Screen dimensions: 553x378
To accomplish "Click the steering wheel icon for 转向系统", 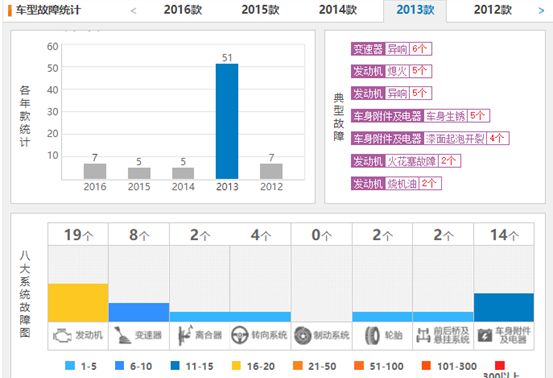I will [240, 335].
